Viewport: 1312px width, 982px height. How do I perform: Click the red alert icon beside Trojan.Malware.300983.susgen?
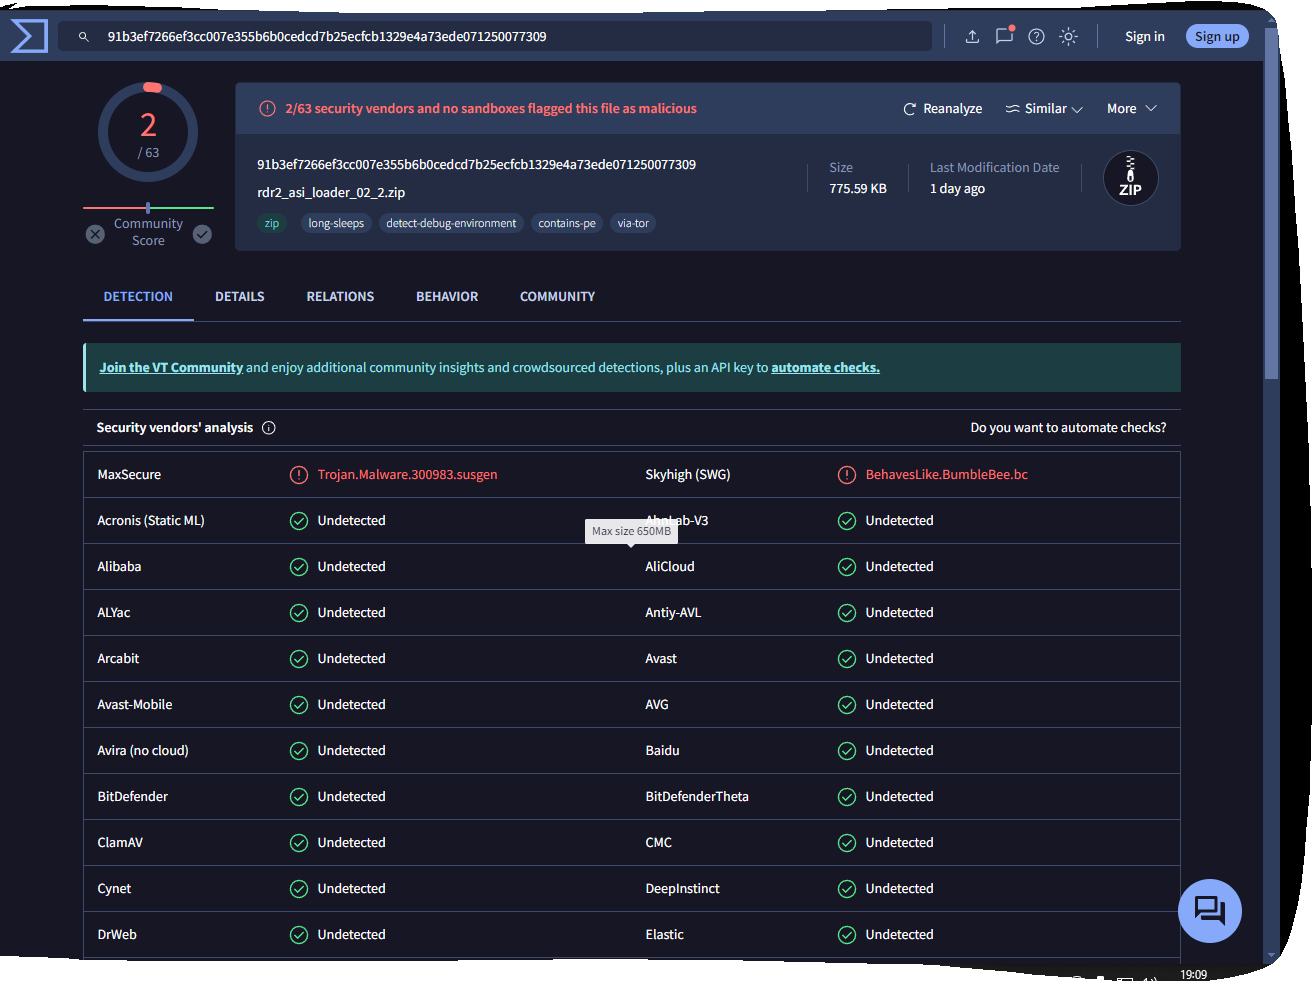(x=299, y=475)
